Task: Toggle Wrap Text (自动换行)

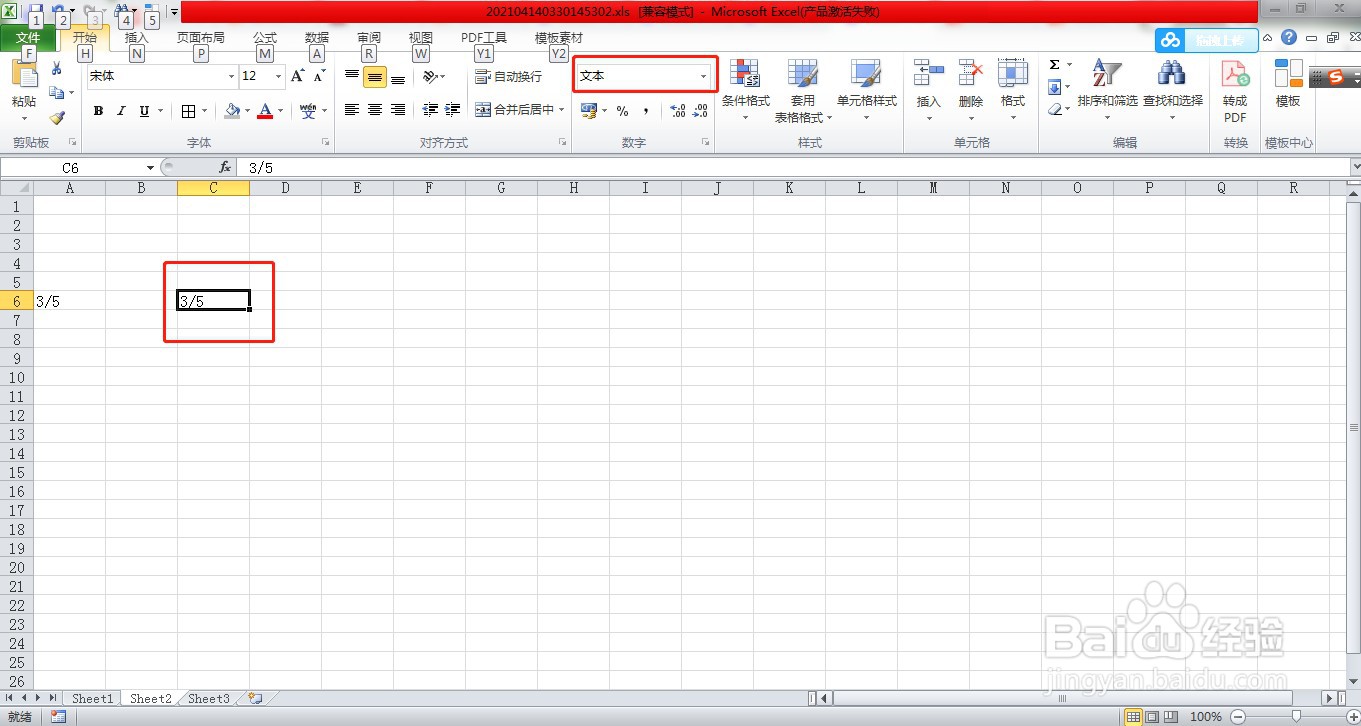Action: tap(508, 76)
